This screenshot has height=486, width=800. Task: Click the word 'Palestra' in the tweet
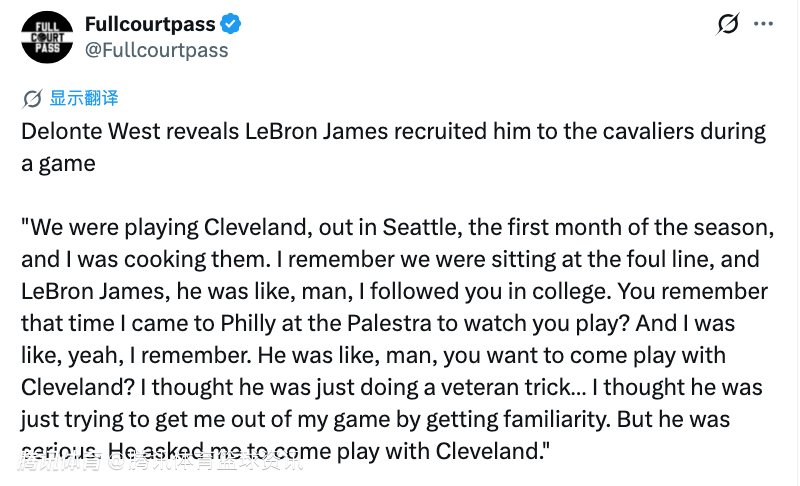pyautogui.click(x=389, y=323)
